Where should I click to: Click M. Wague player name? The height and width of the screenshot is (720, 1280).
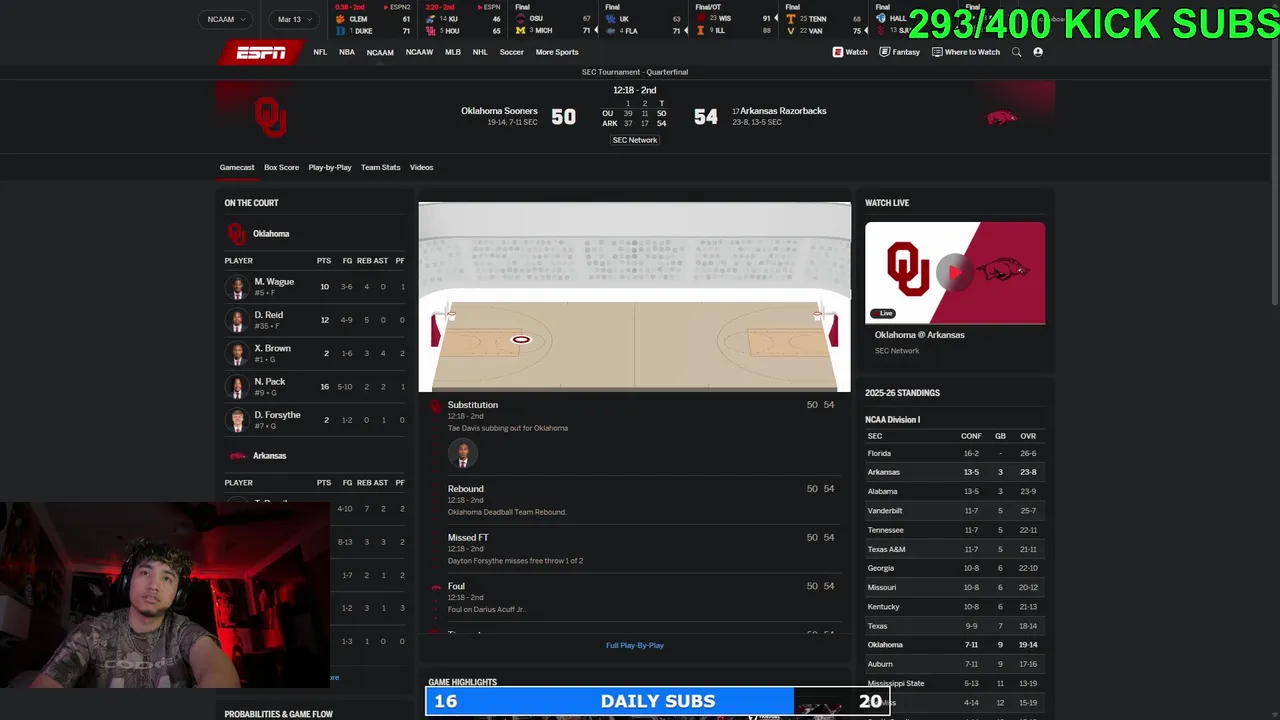(274, 282)
